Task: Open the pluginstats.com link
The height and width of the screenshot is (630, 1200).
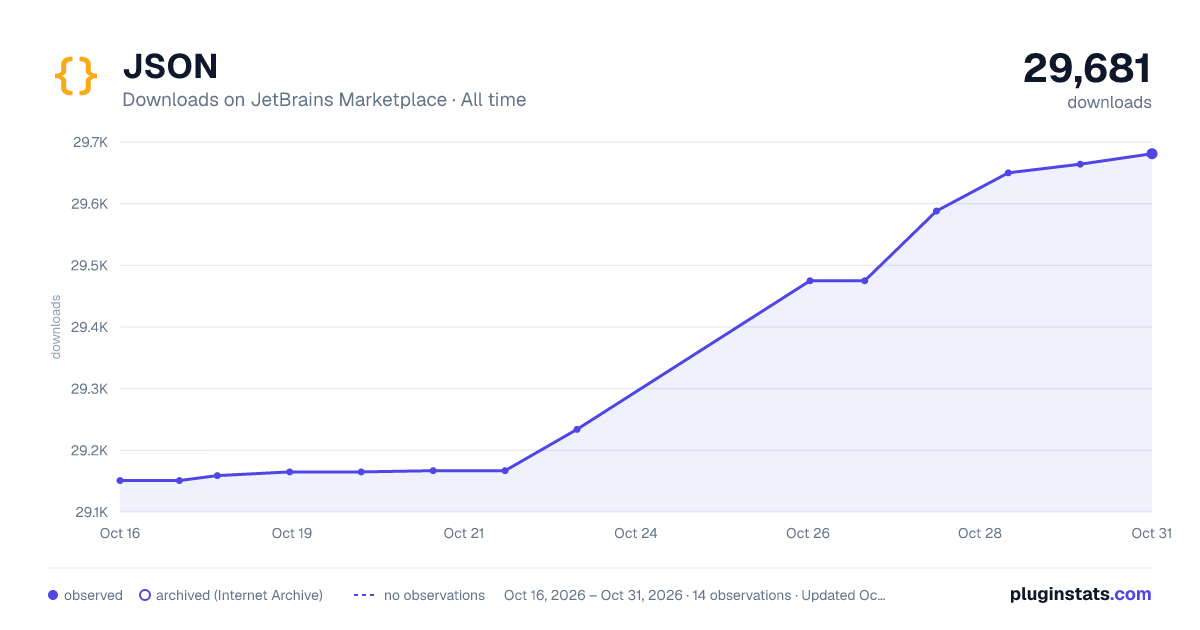Action: click(1080, 594)
